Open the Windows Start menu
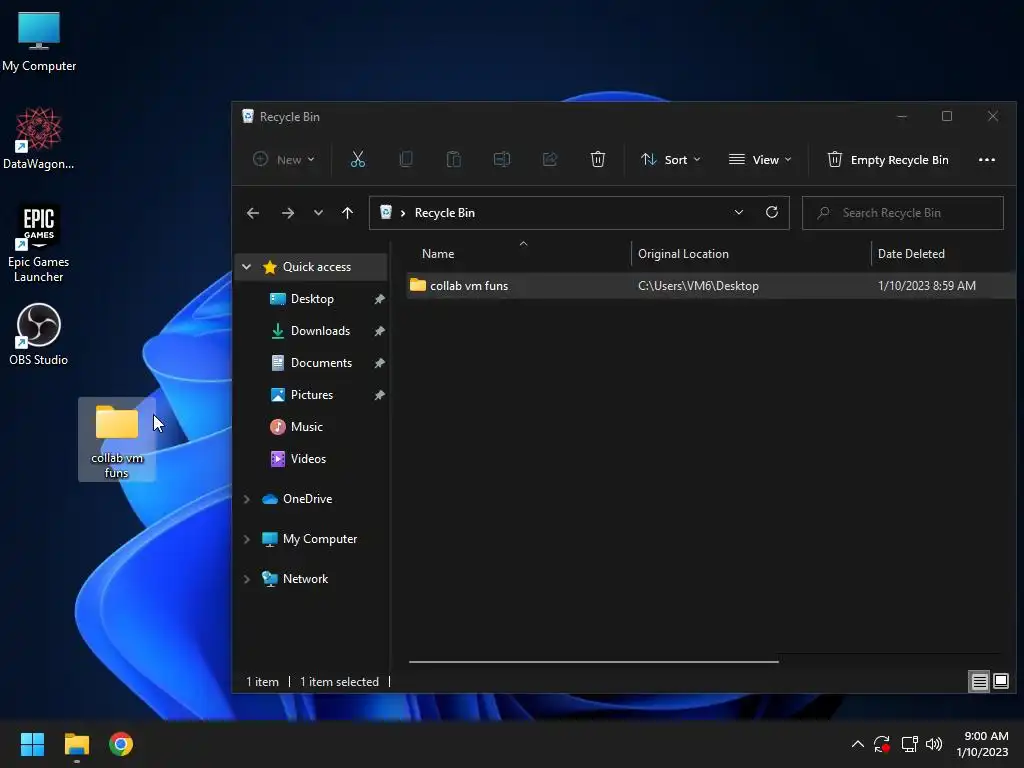 point(32,744)
